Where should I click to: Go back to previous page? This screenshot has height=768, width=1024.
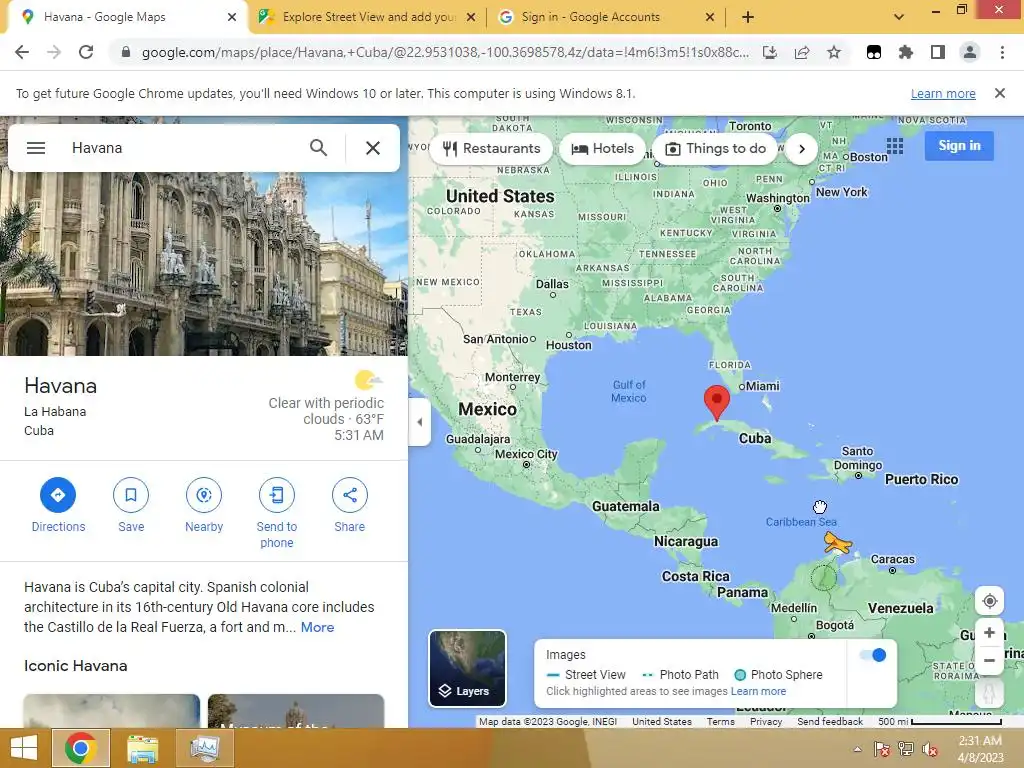click(22, 52)
